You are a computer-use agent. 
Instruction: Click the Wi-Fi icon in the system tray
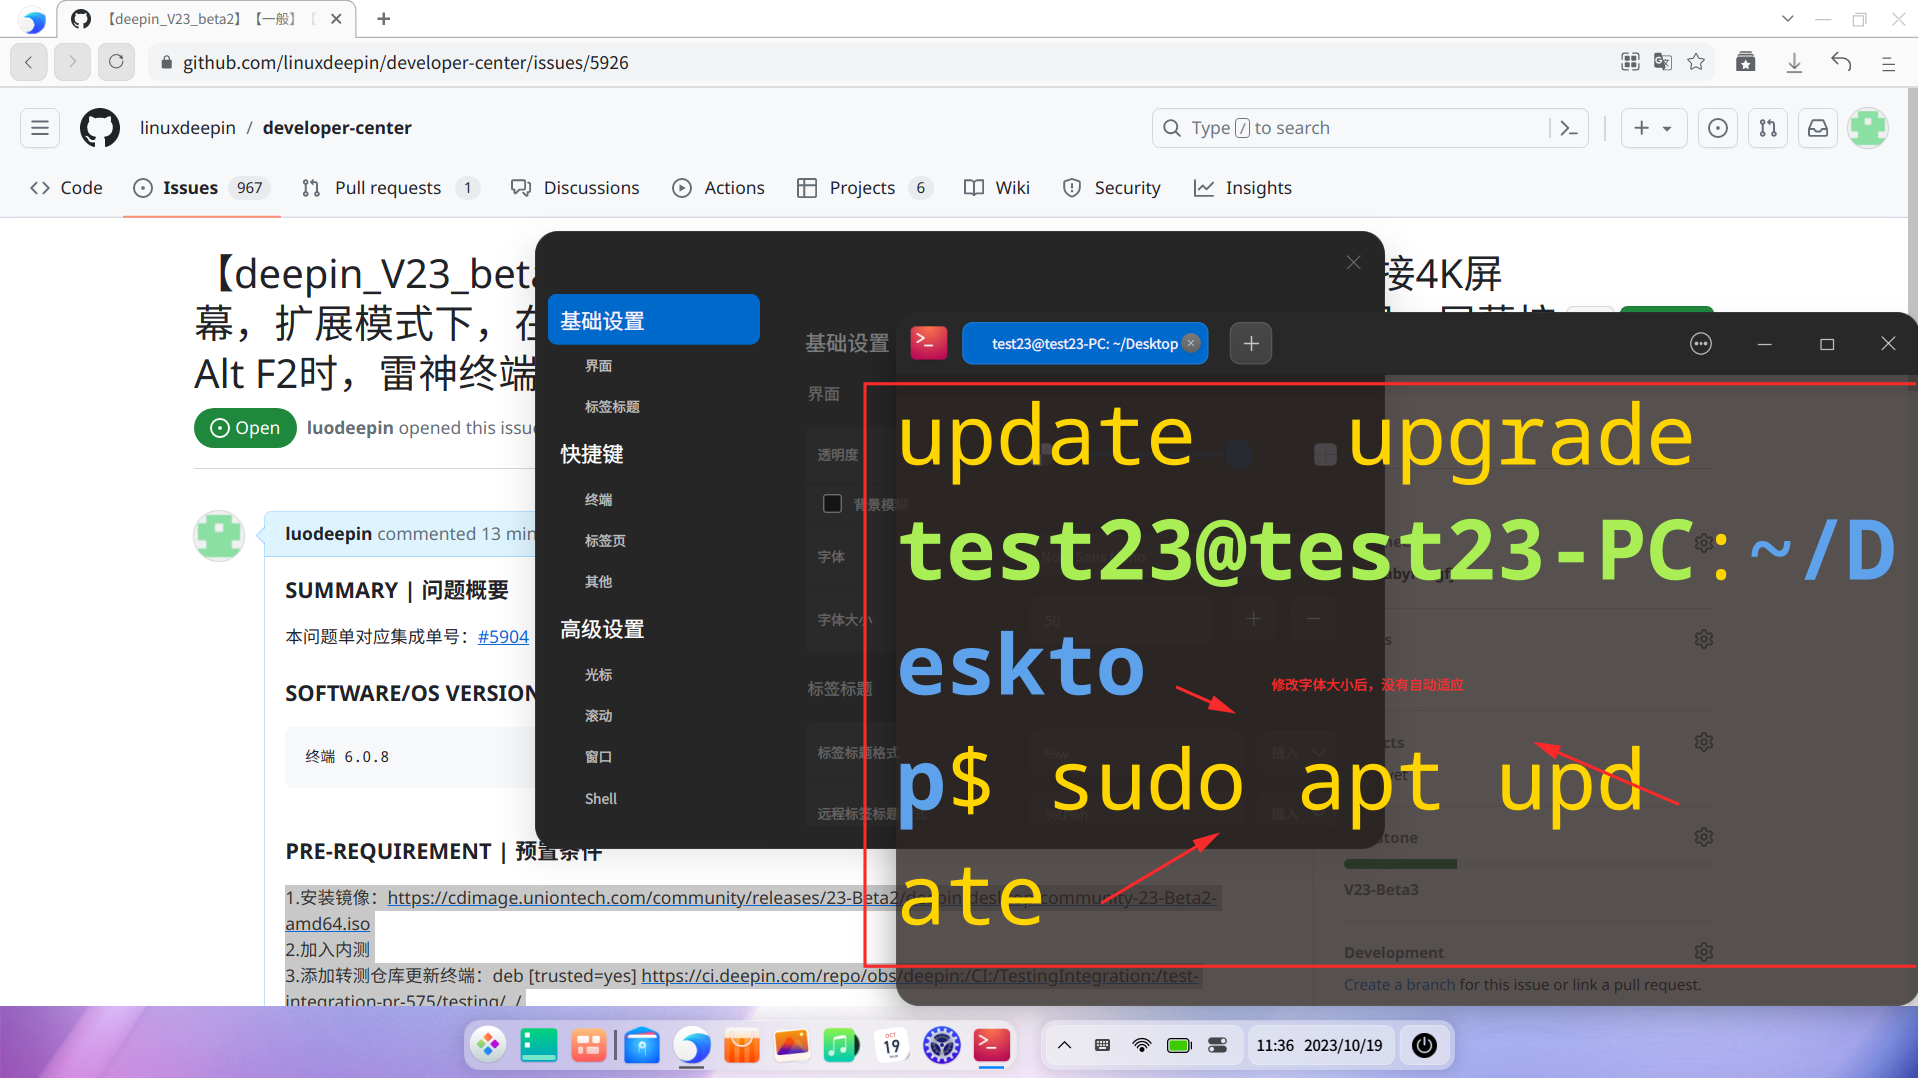[x=1140, y=1045]
